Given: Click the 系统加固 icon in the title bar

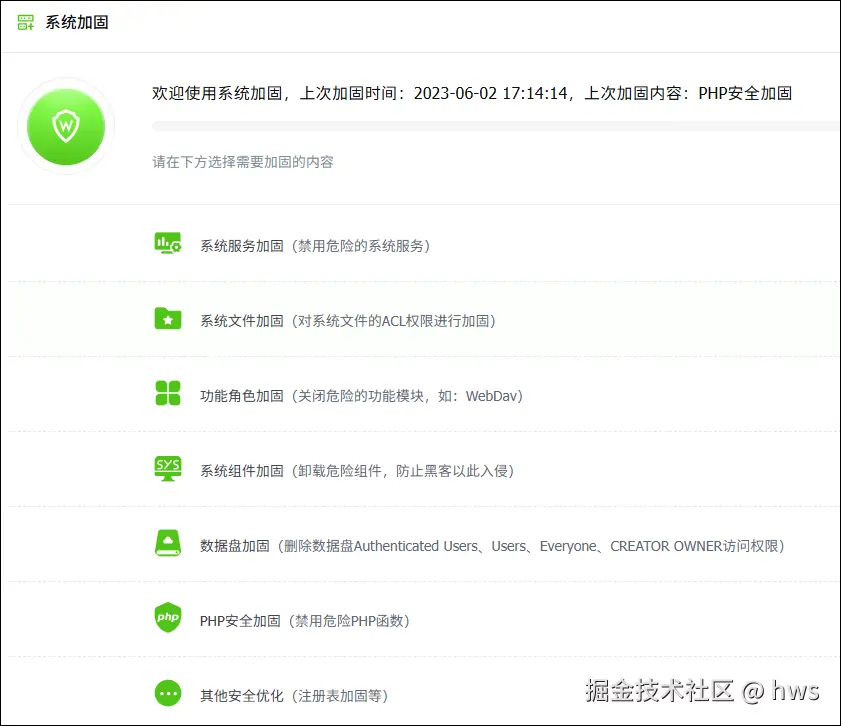Looking at the screenshot, I should point(25,21).
